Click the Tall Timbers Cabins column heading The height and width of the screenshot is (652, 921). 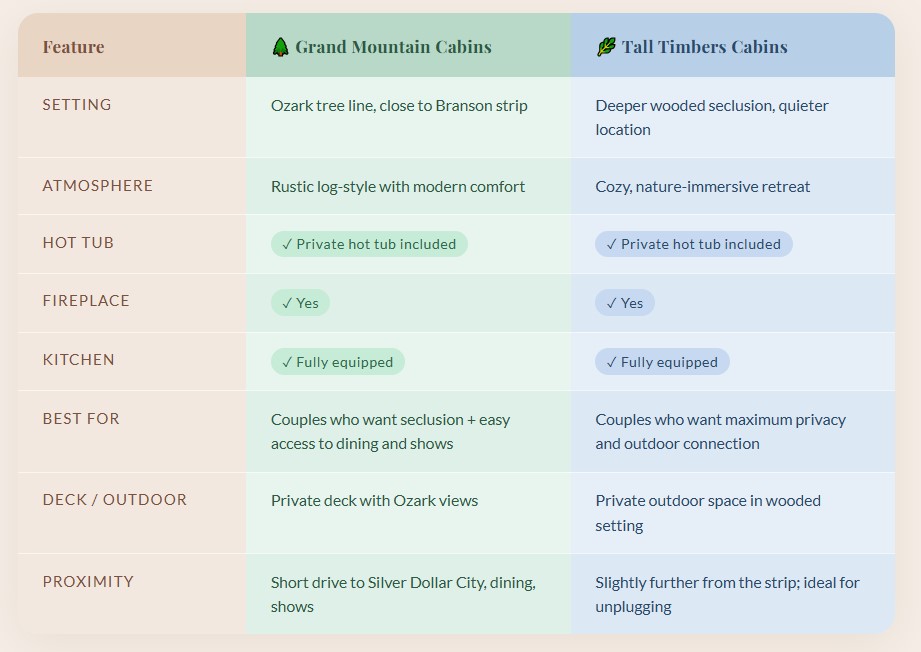tap(704, 47)
